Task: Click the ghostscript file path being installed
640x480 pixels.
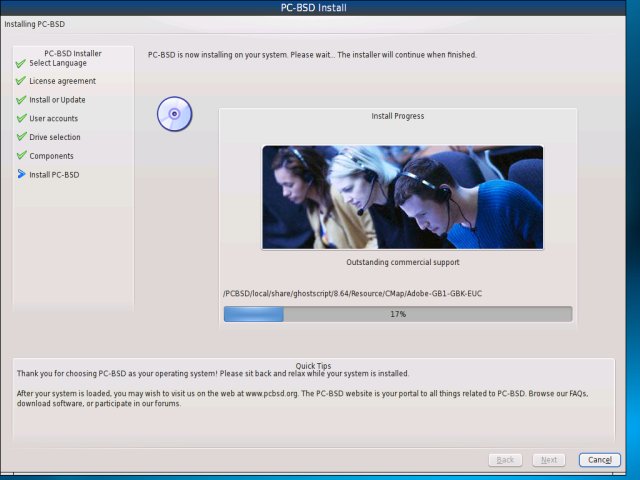Action: 352,293
